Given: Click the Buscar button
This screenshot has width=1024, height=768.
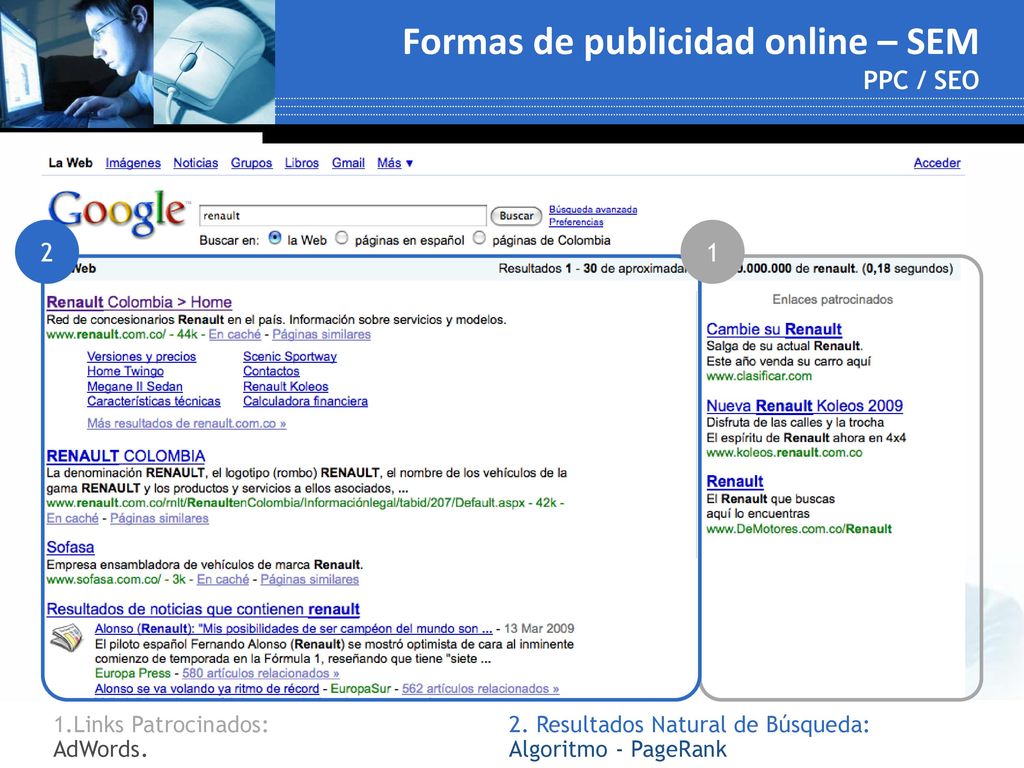Looking at the screenshot, I should click(516, 216).
